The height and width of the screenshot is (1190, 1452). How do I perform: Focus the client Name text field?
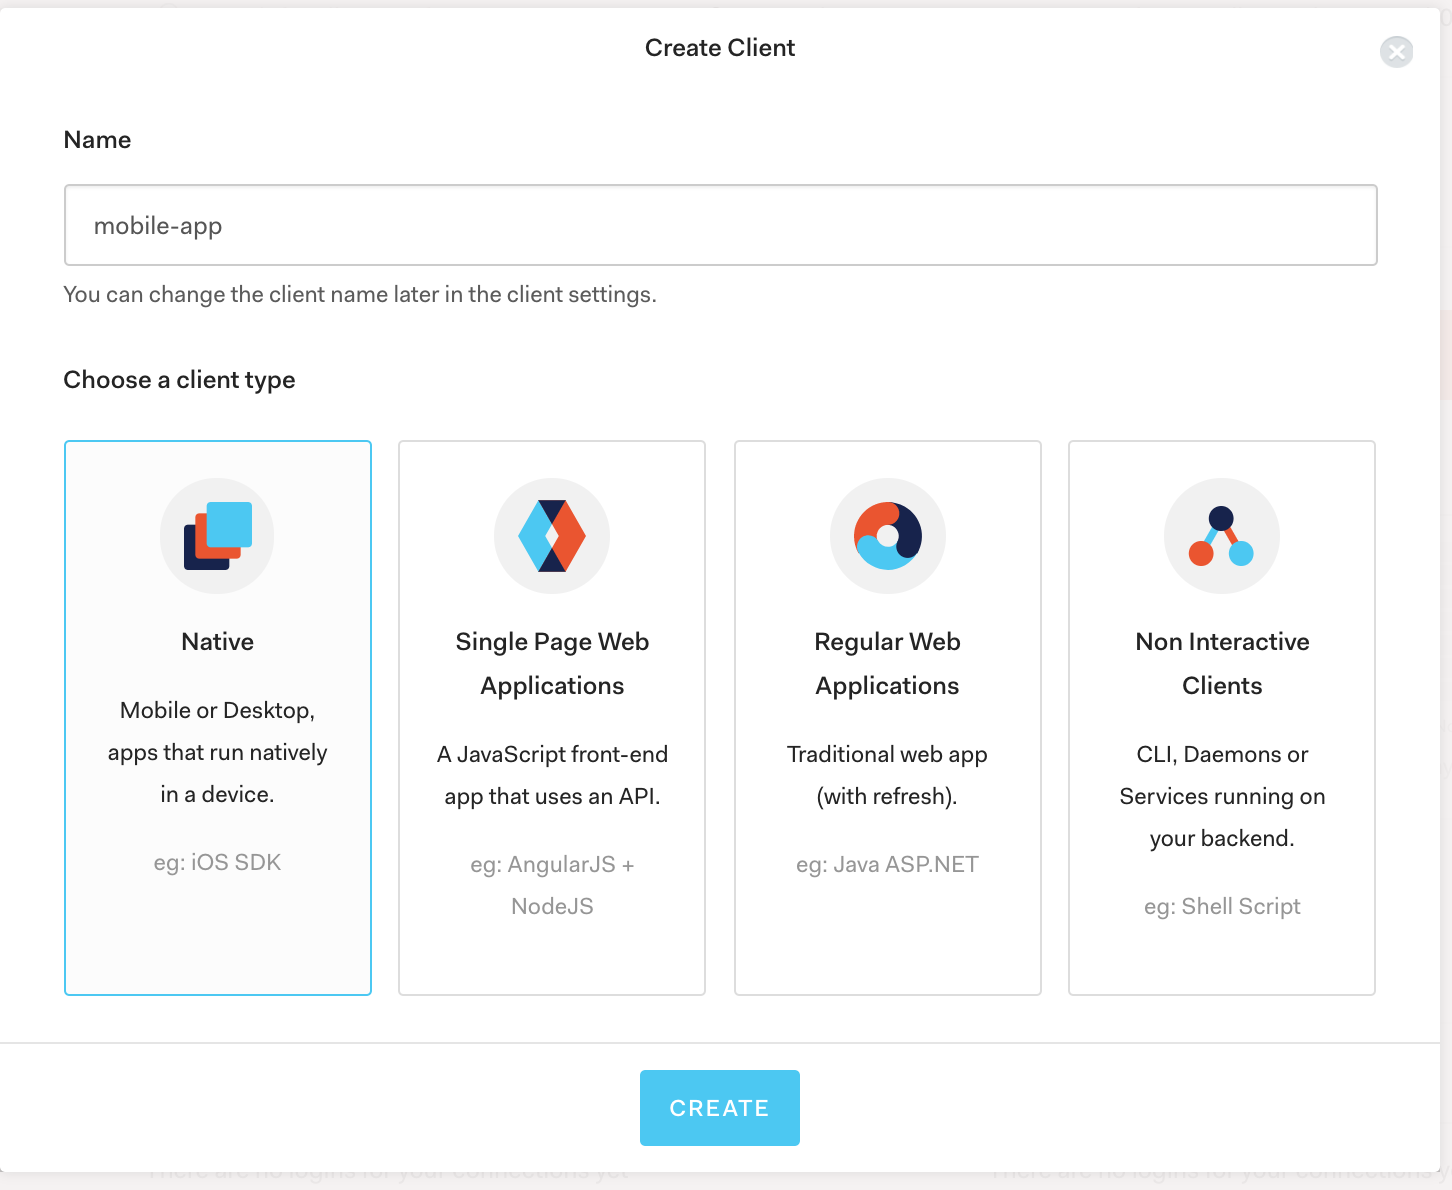[720, 225]
